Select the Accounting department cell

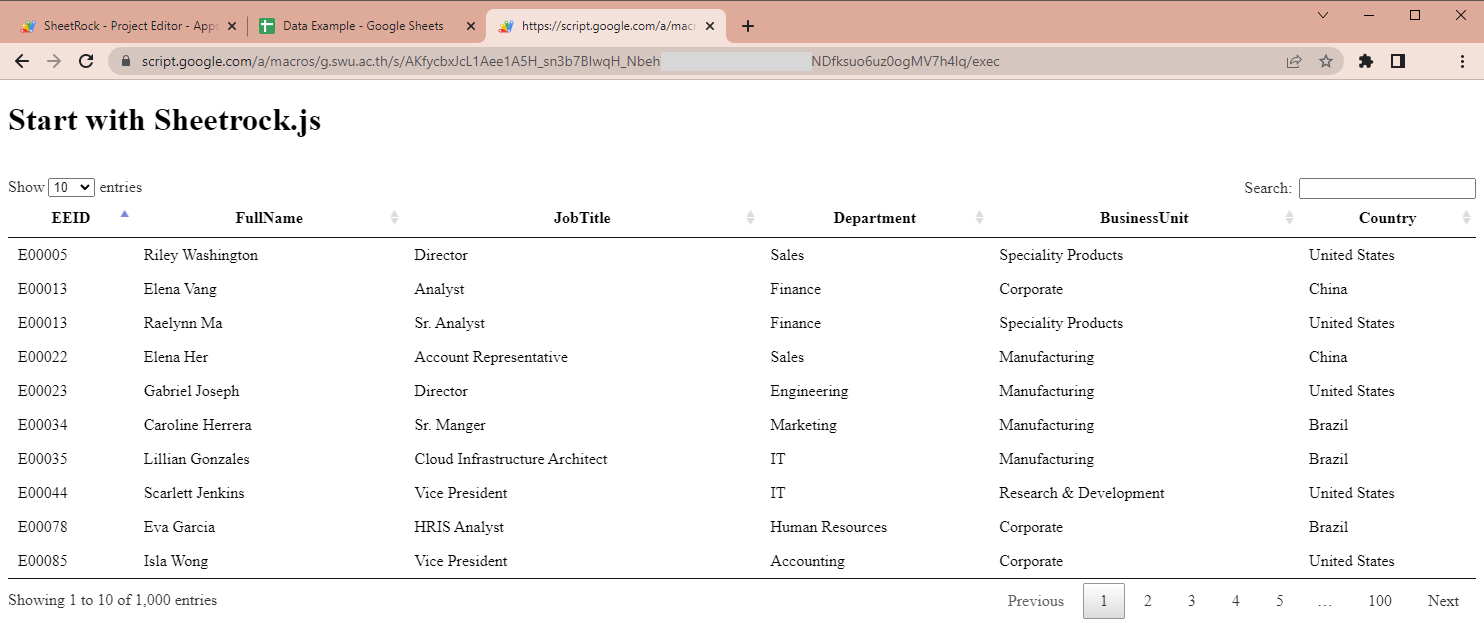coord(807,561)
